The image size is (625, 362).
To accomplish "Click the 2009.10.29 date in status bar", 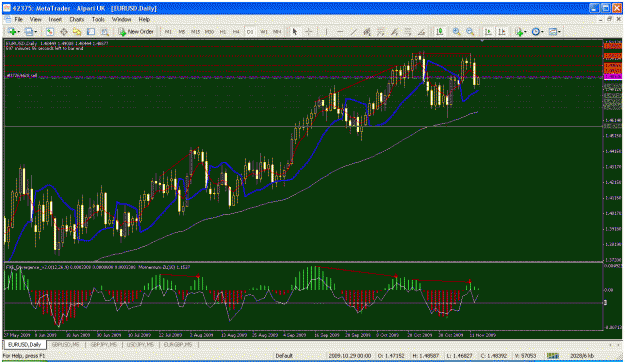I will point(350,356).
